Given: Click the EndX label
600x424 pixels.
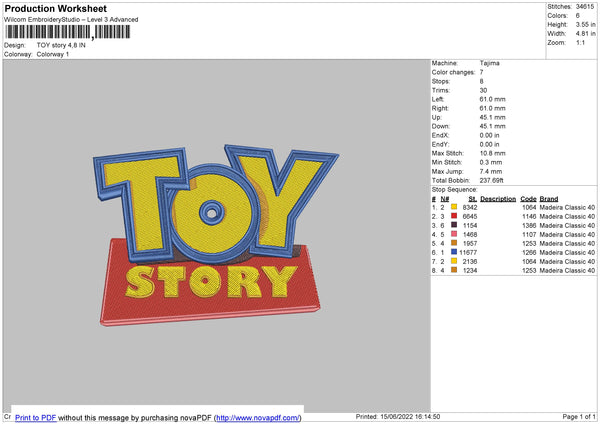Looking at the screenshot, I should pos(440,135).
